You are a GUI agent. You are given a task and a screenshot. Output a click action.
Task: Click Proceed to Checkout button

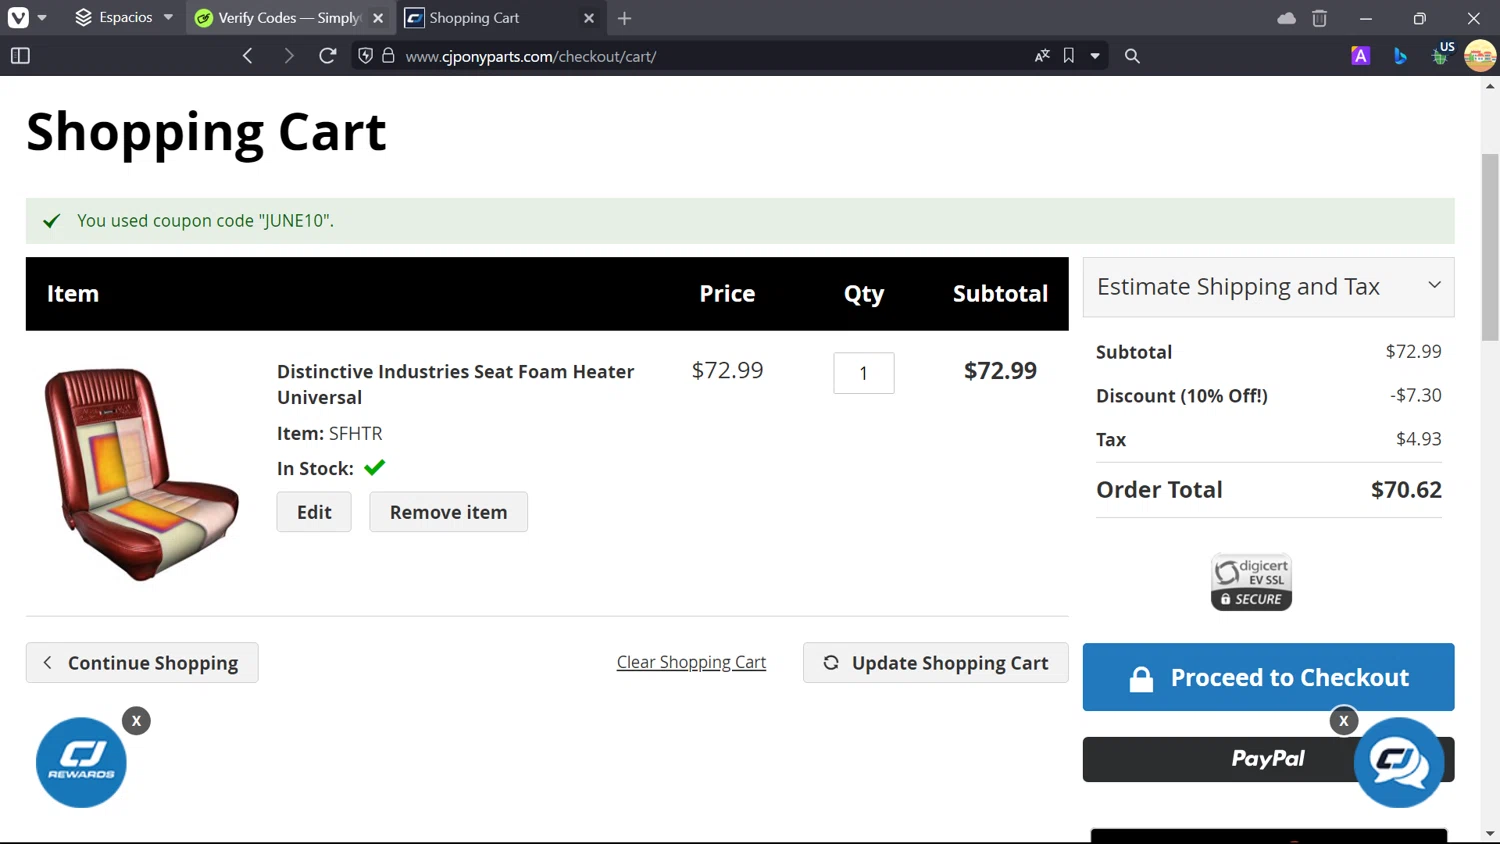1268,677
